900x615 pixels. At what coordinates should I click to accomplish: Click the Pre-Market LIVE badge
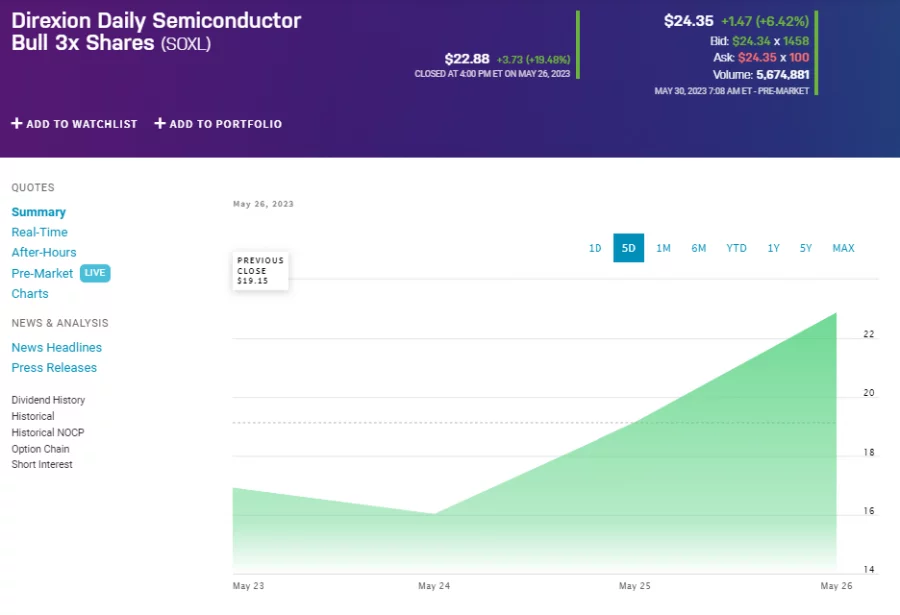(x=95, y=272)
